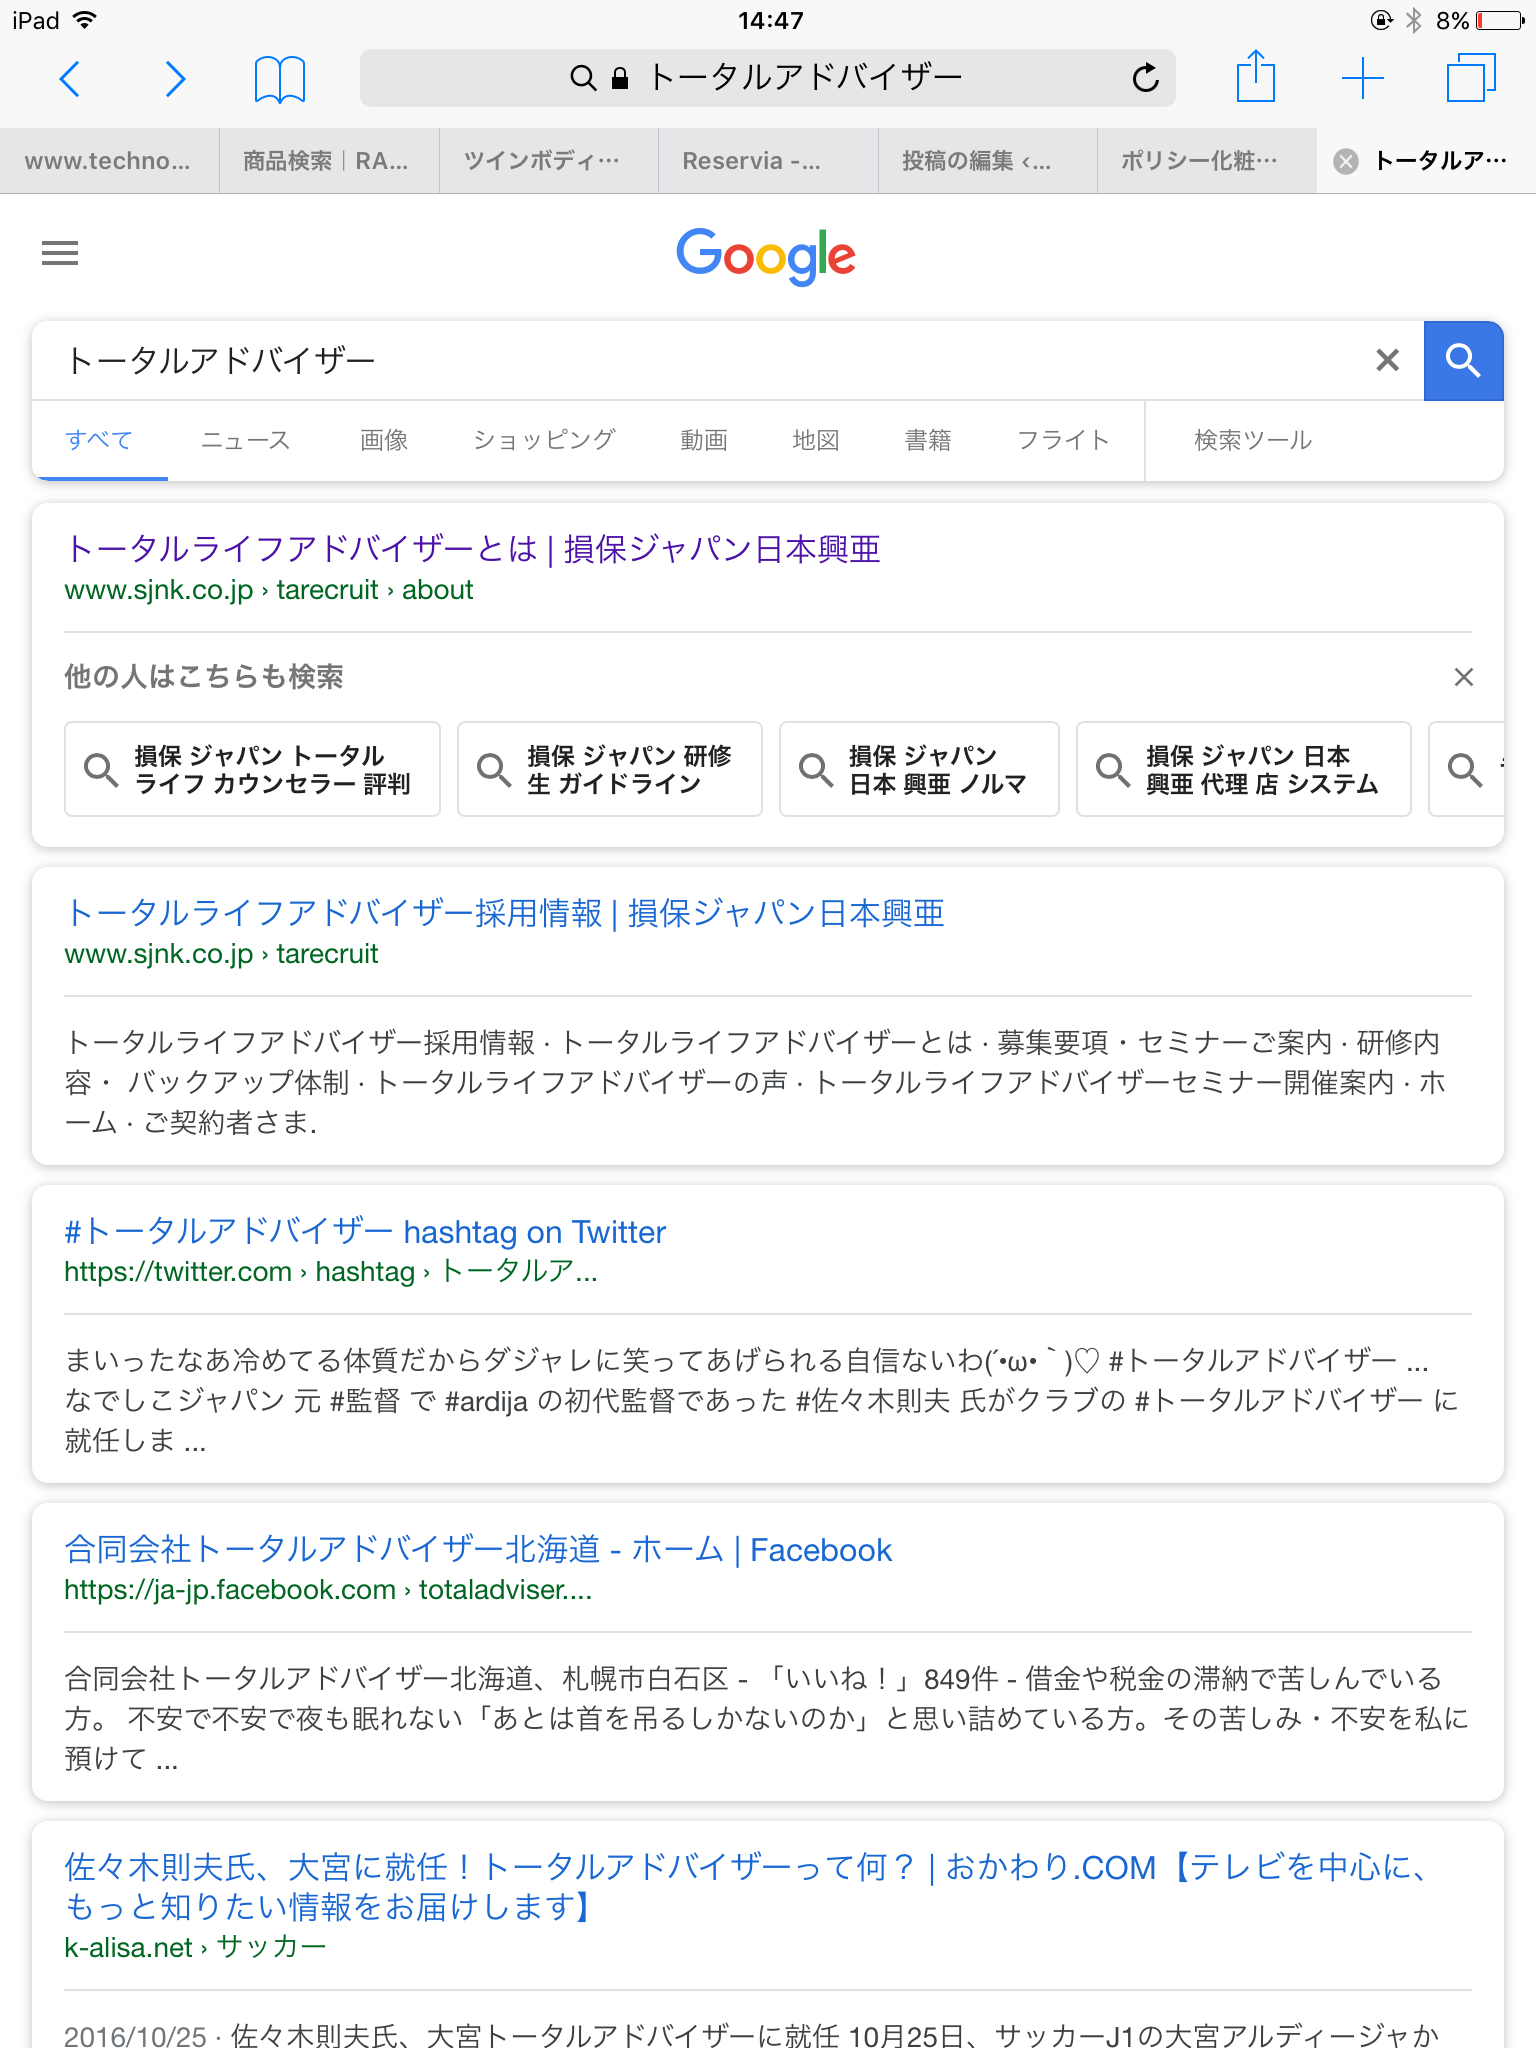The width and height of the screenshot is (1536, 2048).
Task: Open the bookmarks book icon
Action: tap(280, 79)
